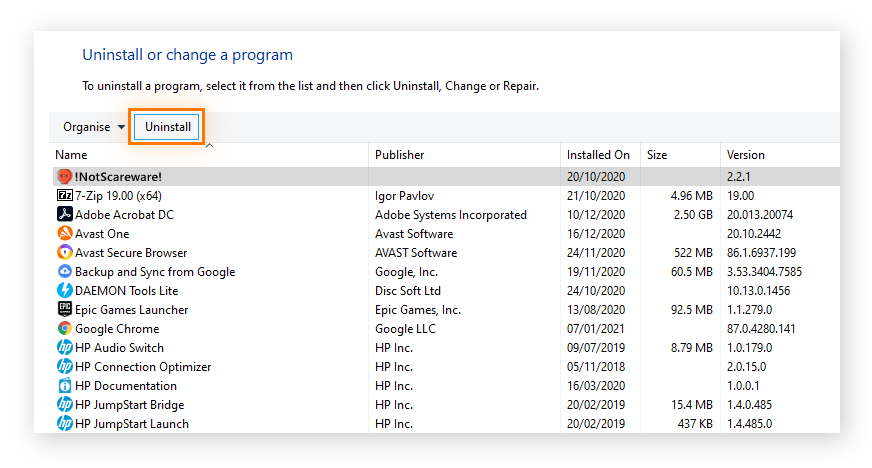Click publisher Disc Soft Ltd

[x=408, y=291]
